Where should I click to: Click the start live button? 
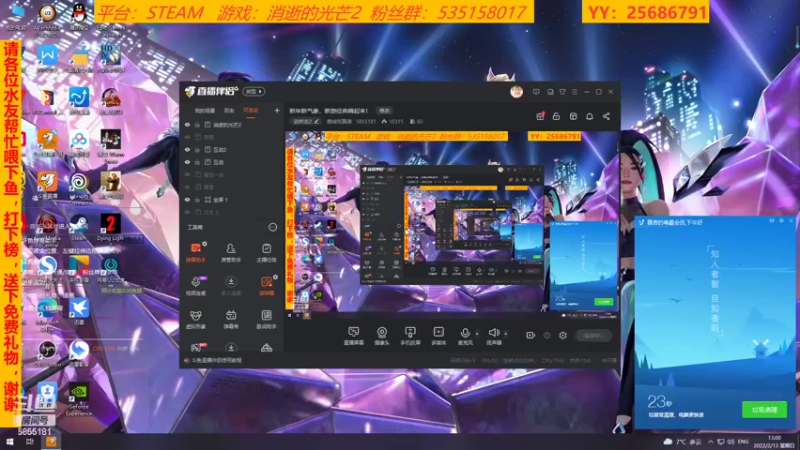point(593,335)
